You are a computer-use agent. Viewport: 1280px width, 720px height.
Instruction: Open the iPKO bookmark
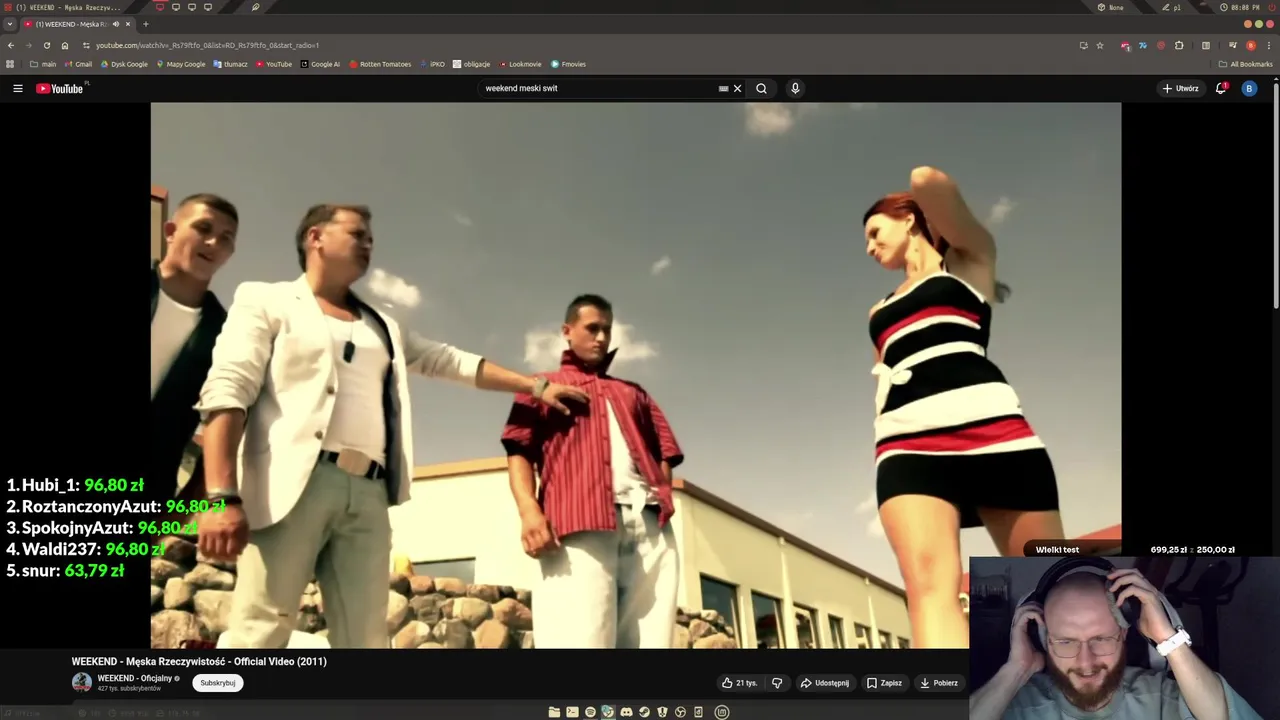(x=432, y=64)
